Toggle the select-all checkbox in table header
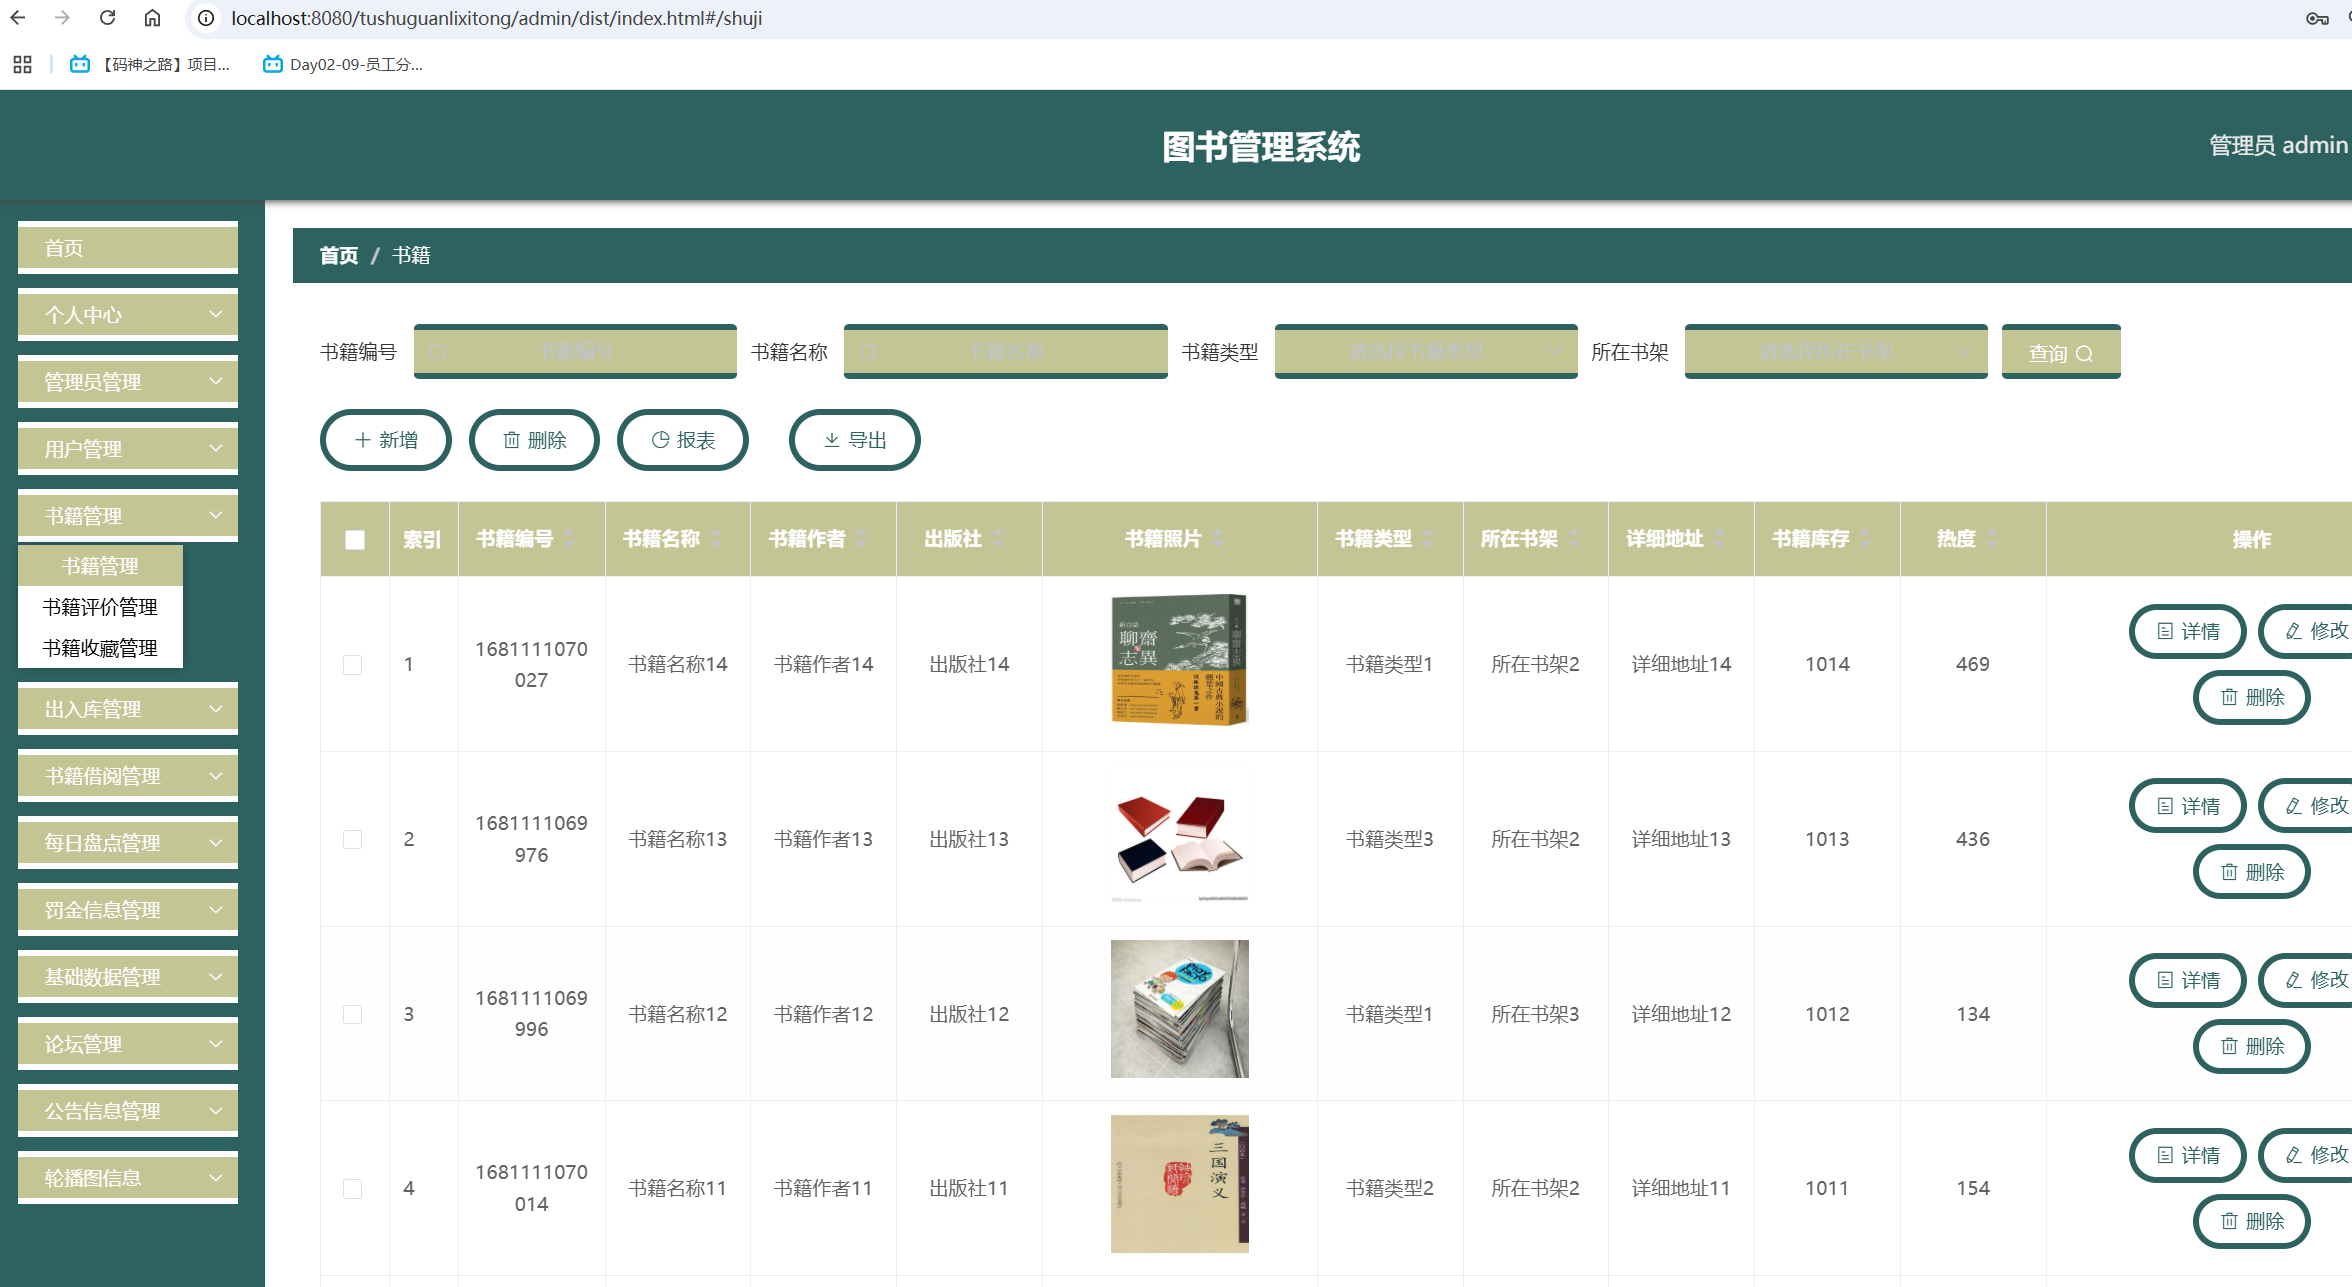 coord(355,540)
